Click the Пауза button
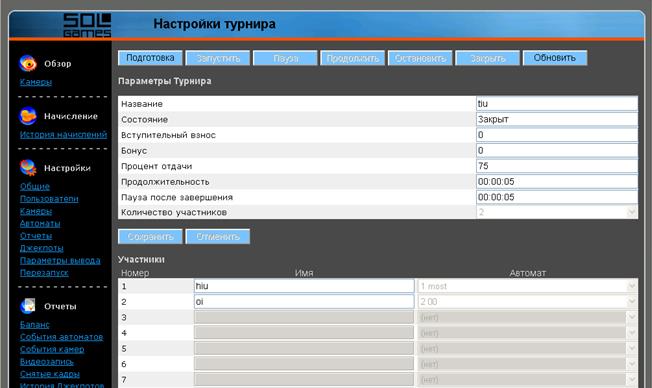Screen dimensions: 652x388 [x=285, y=58]
